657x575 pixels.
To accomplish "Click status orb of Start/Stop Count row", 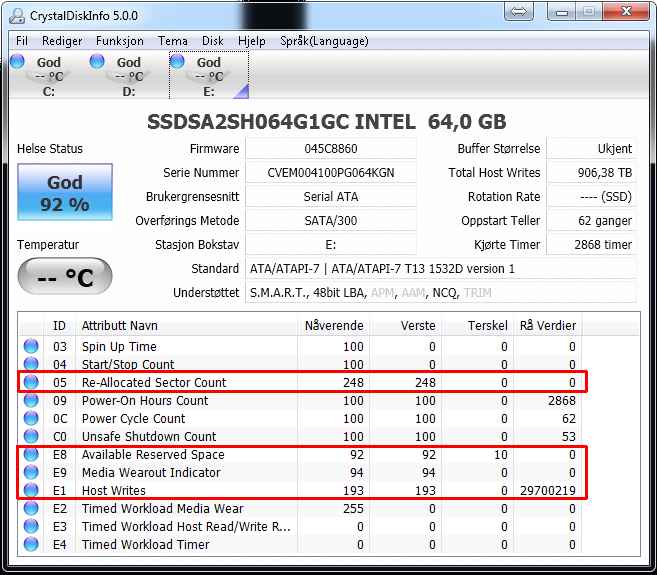I will coord(31,364).
